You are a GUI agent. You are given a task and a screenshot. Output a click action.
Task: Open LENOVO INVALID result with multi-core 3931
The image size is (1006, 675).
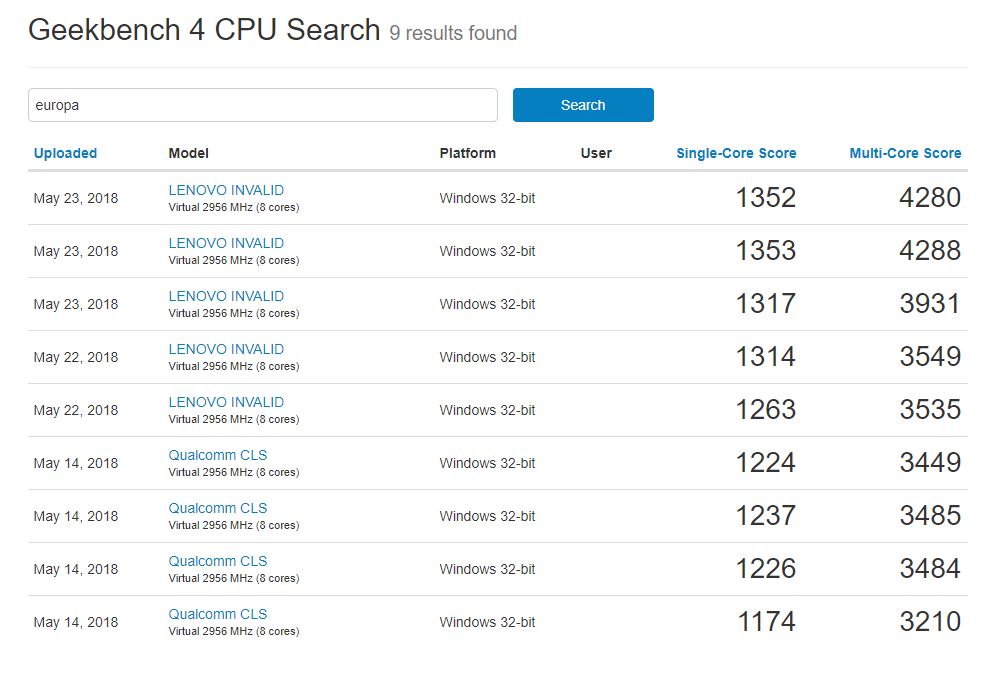click(226, 296)
